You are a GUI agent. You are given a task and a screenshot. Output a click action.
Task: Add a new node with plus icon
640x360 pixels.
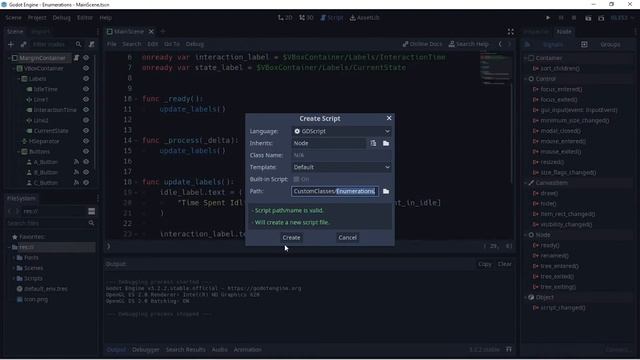pyautogui.click(x=11, y=44)
